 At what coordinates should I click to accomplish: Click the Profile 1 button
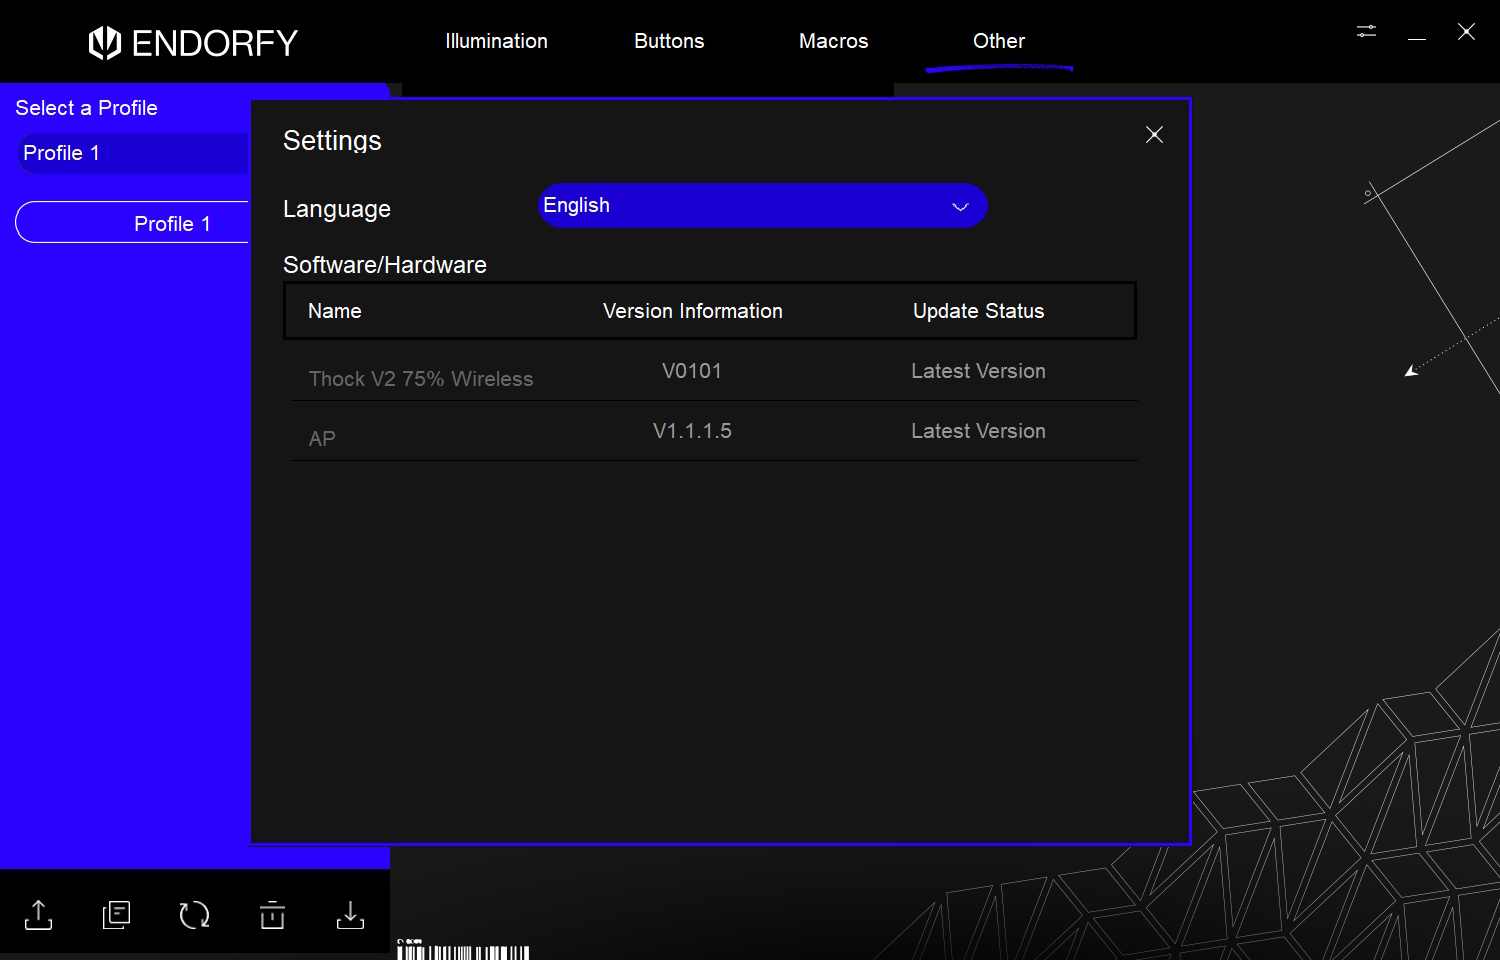[x=173, y=223]
